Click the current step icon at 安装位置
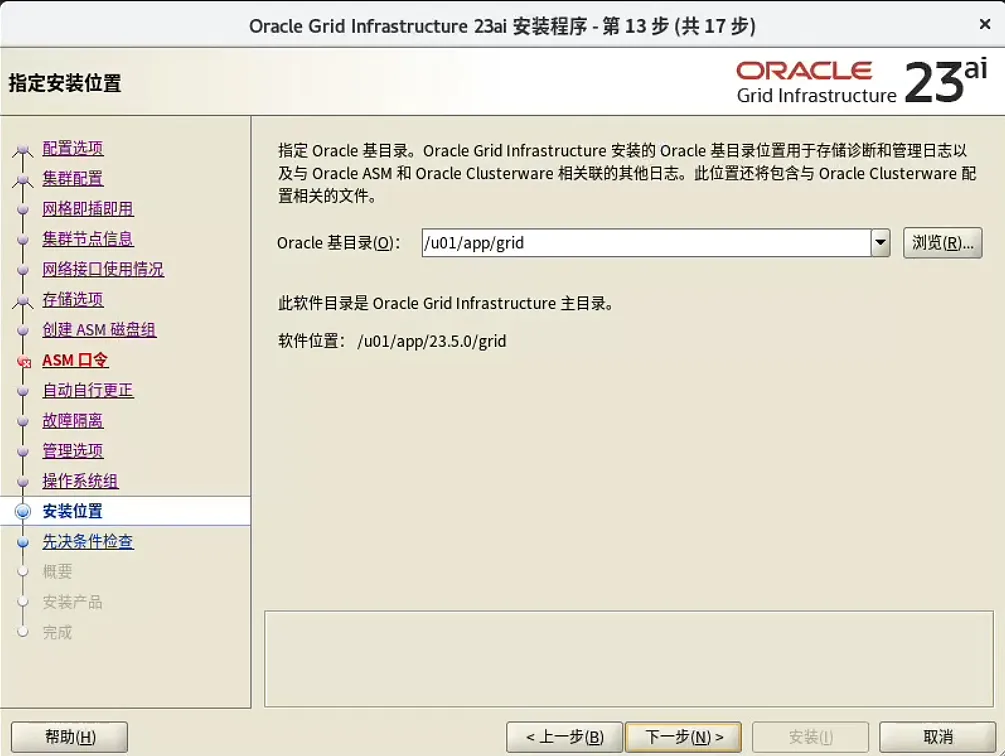The height and width of the screenshot is (756, 1005). pos(24,510)
